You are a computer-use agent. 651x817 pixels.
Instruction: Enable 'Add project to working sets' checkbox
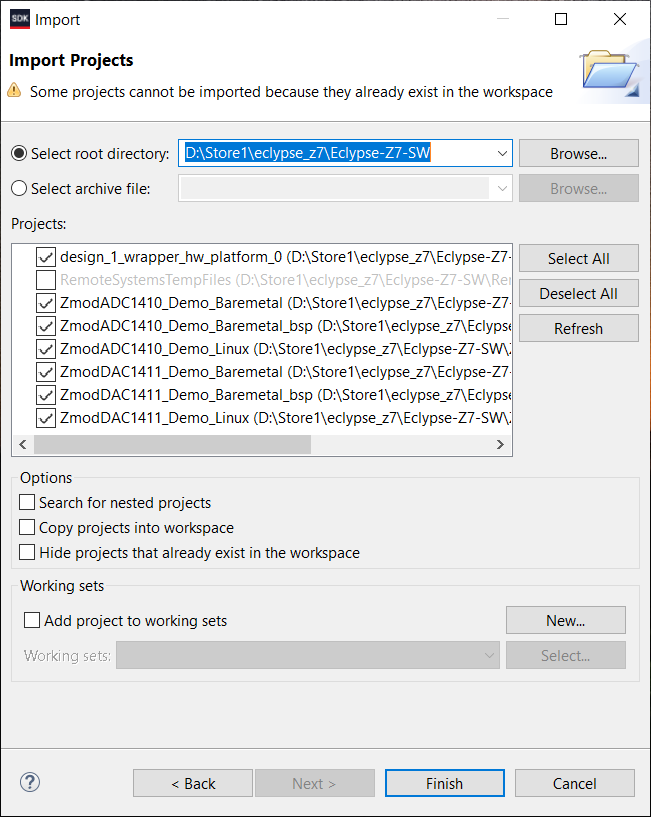pyautogui.click(x=32, y=620)
